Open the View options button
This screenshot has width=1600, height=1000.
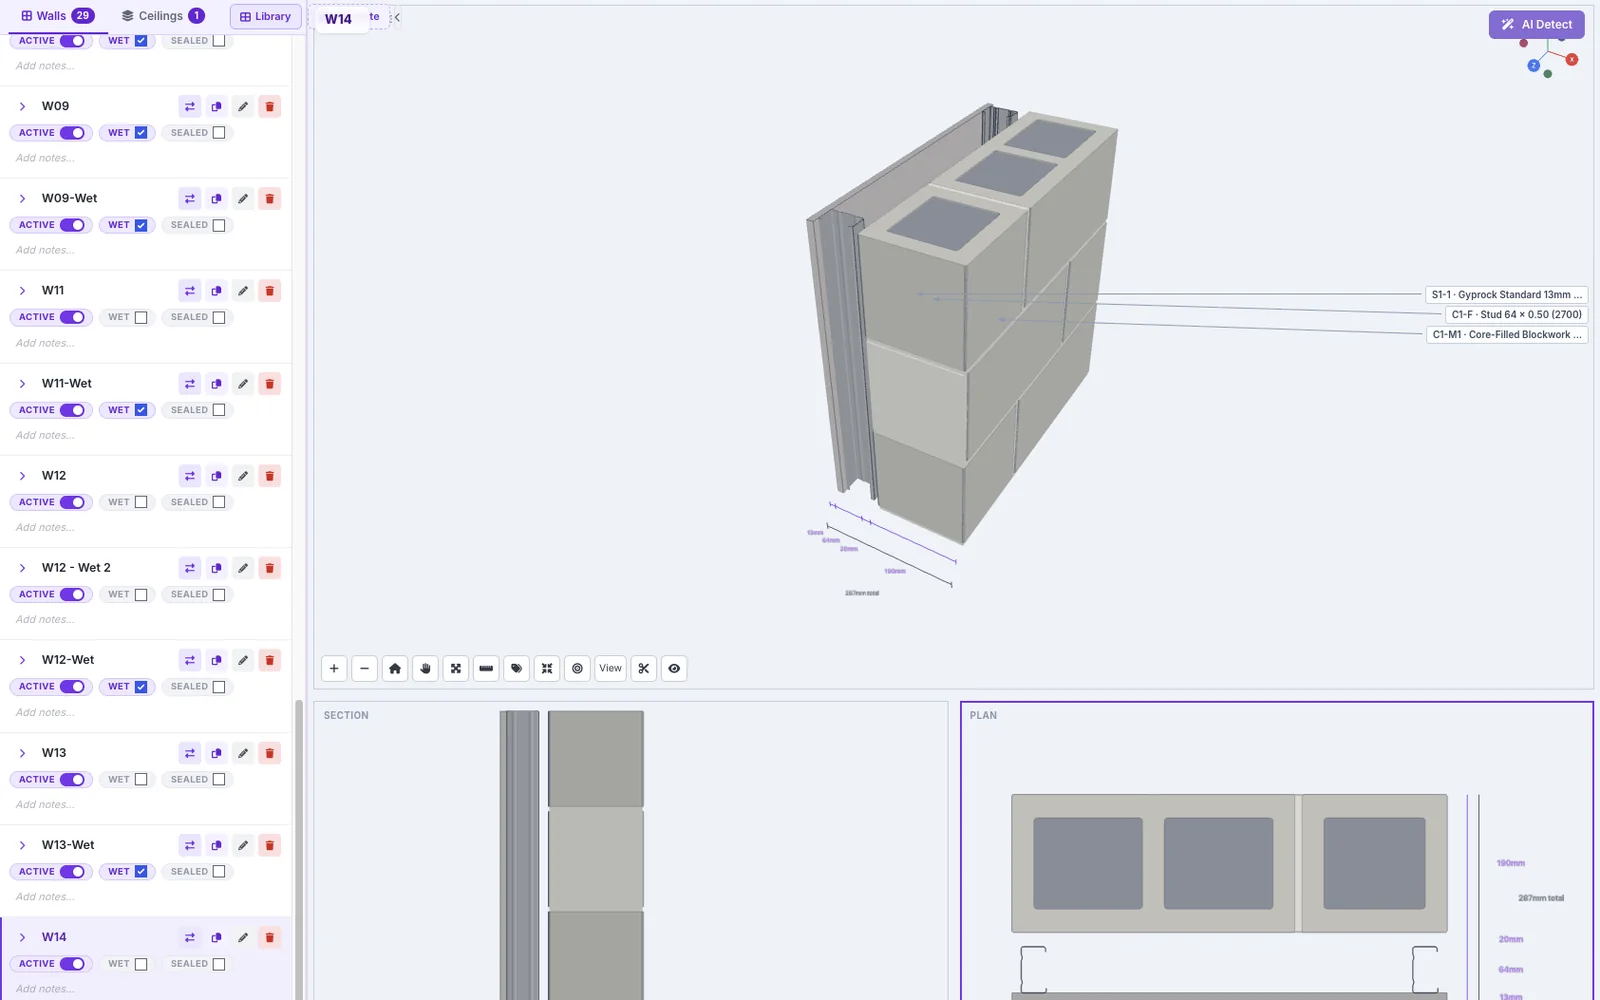(x=611, y=668)
